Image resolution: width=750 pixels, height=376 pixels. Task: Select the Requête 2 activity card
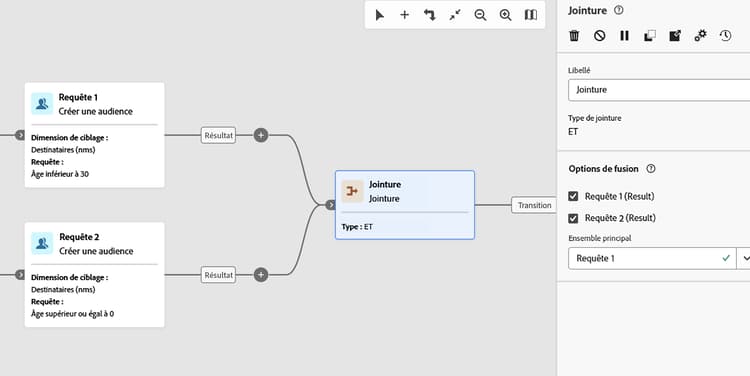coord(95,275)
